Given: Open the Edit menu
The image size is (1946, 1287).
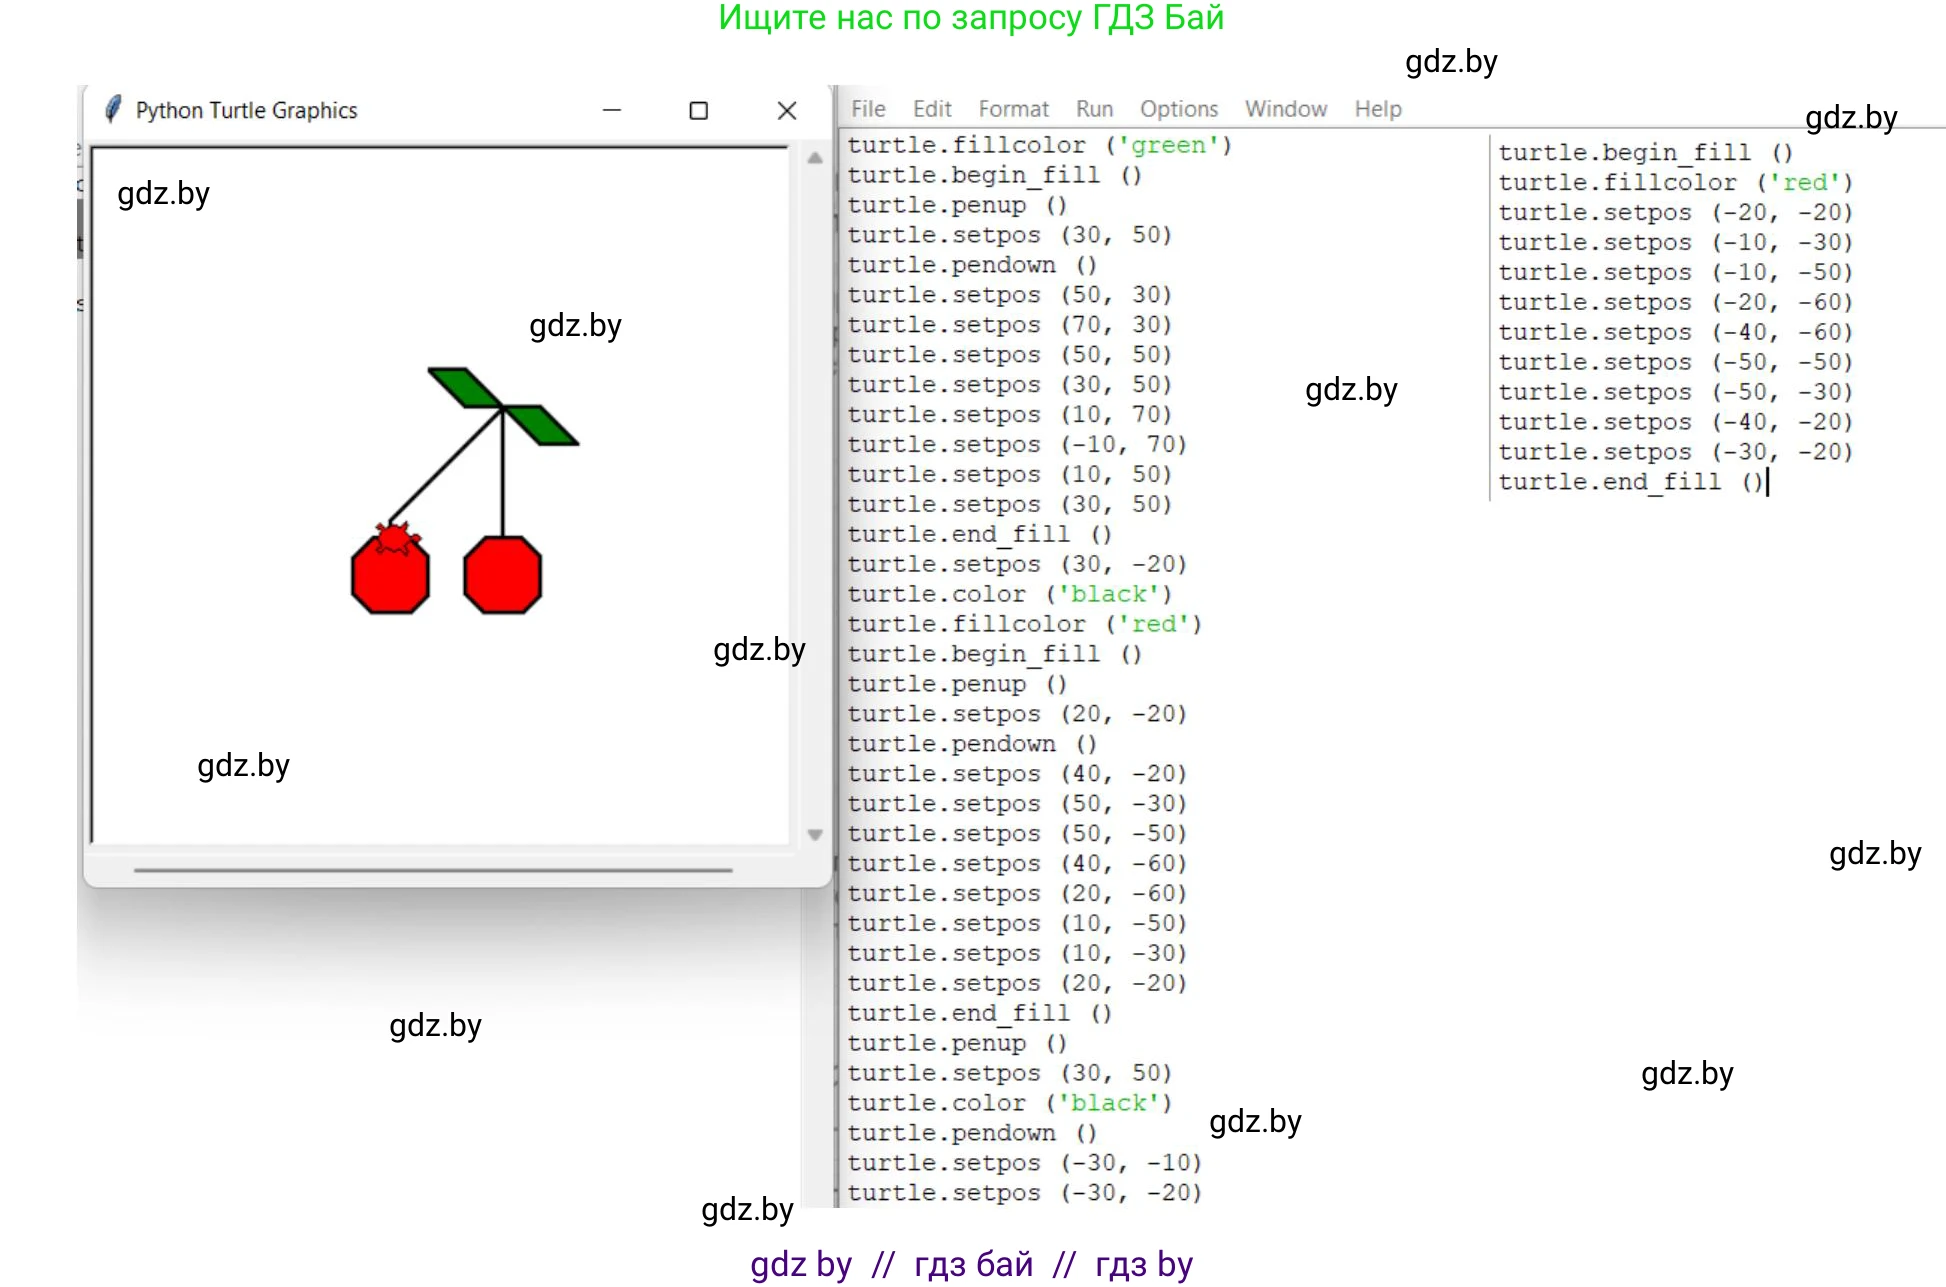Looking at the screenshot, I should pyautogui.click(x=932, y=109).
